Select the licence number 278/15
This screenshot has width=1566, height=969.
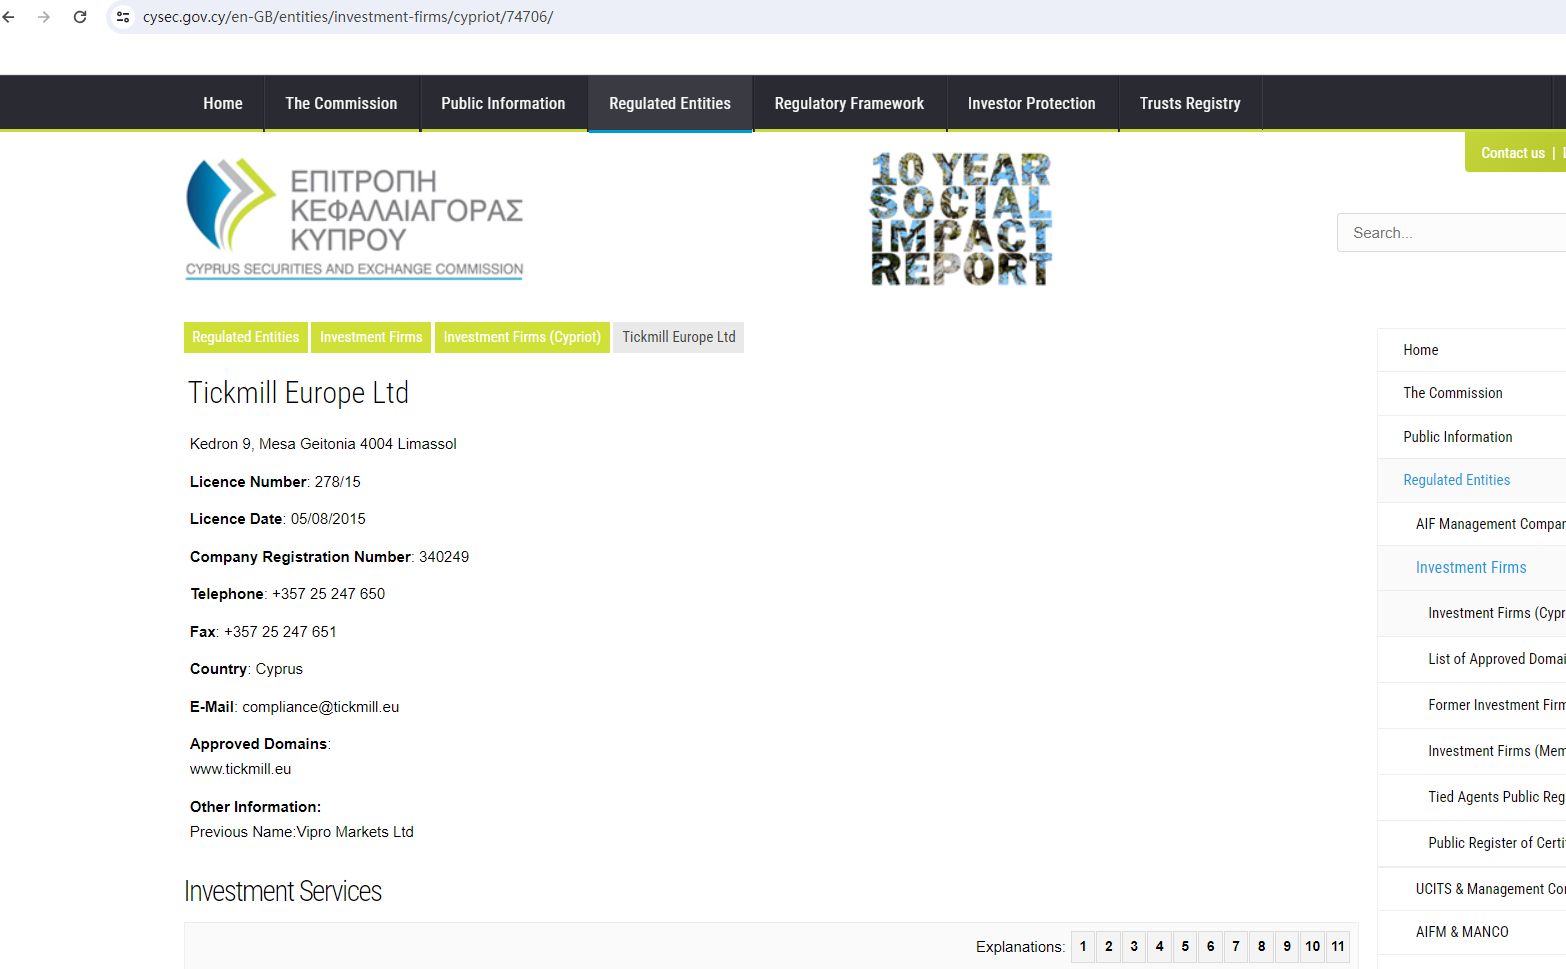coord(338,482)
